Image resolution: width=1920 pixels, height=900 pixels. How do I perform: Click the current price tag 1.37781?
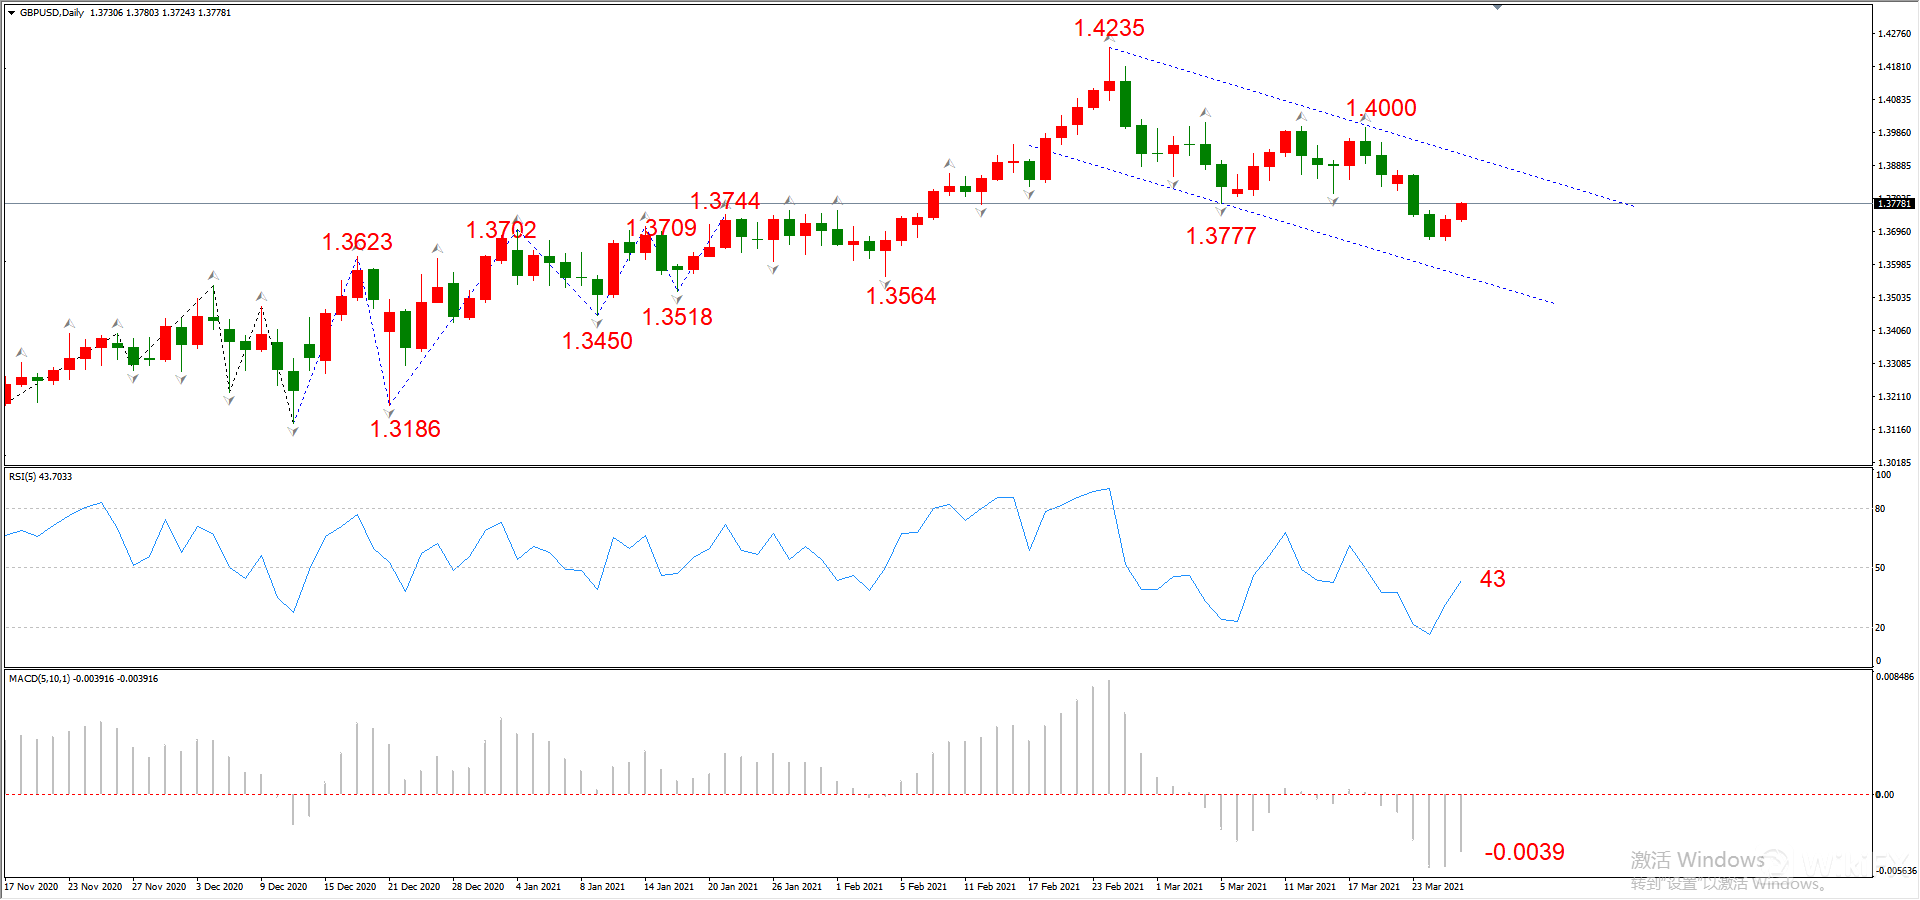pyautogui.click(x=1894, y=204)
